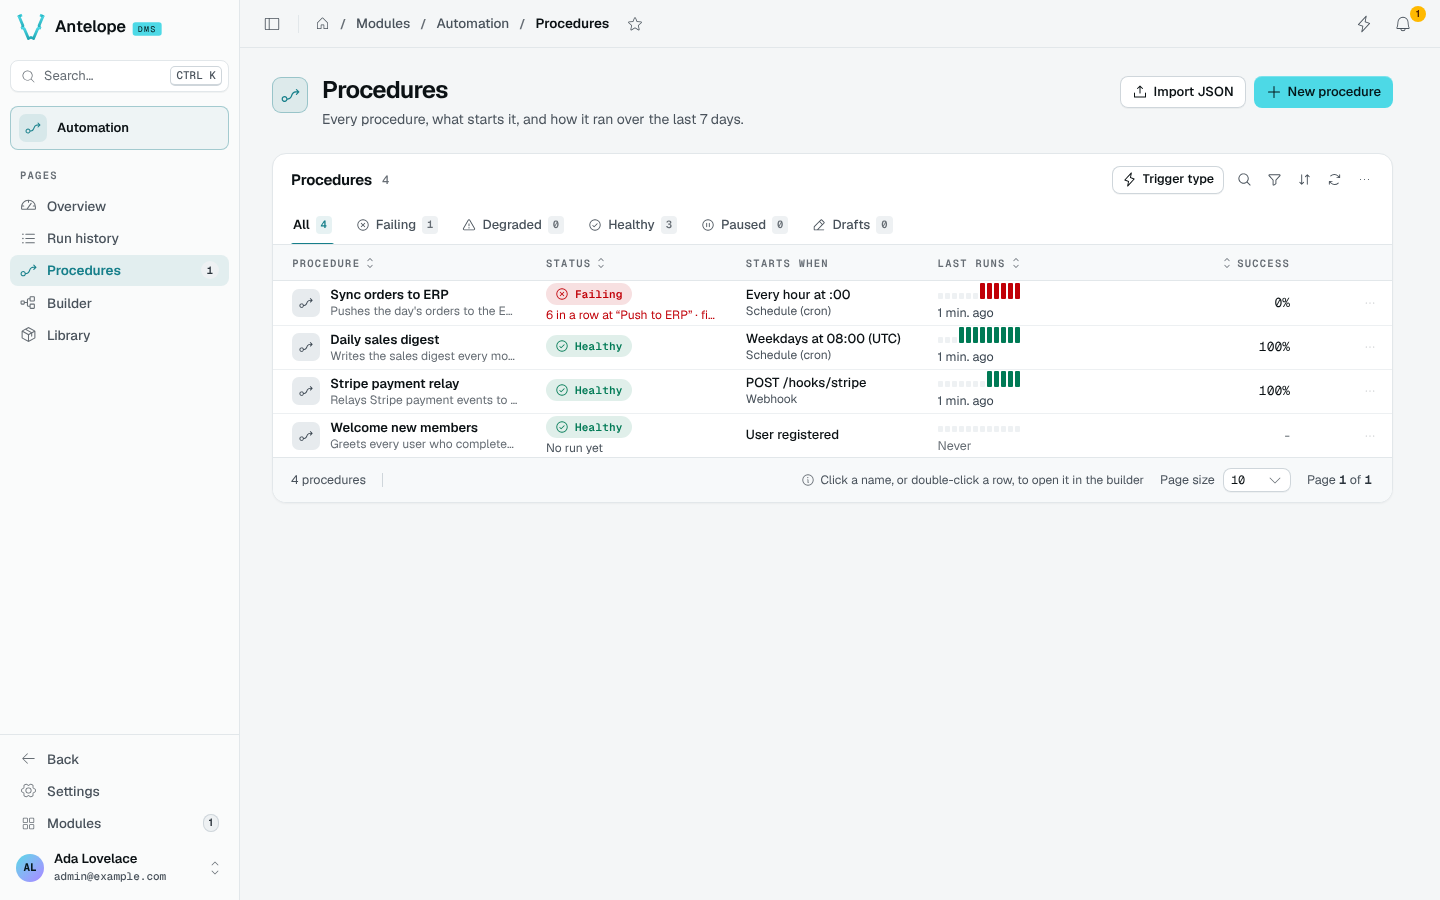Open row menu for Sync orders to ERP
The height and width of the screenshot is (900, 1440).
1370,303
